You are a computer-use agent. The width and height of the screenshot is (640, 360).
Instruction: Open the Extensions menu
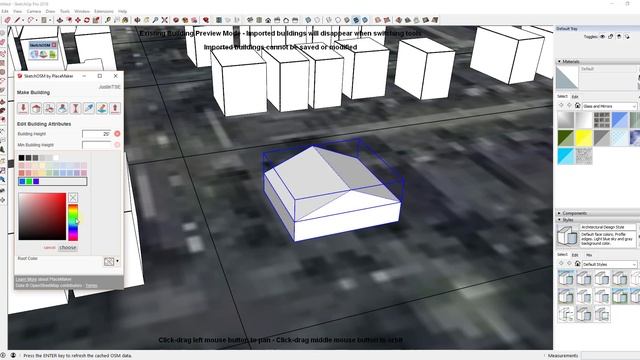pyautogui.click(x=104, y=11)
